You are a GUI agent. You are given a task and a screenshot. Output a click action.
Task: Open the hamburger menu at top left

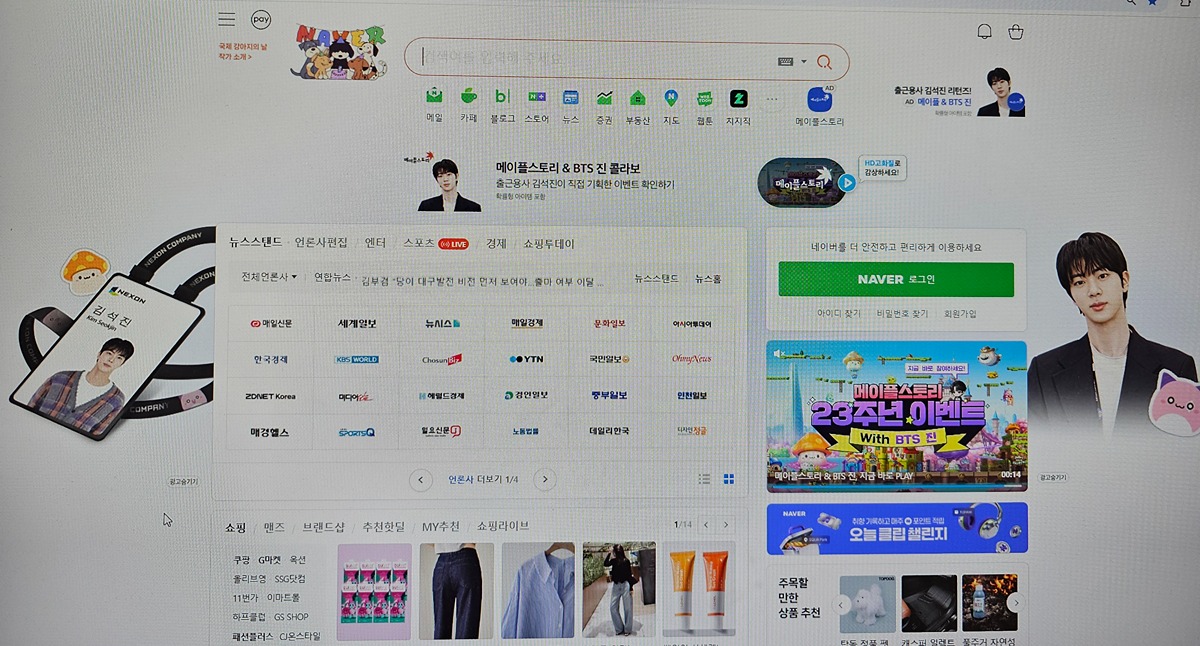click(227, 20)
